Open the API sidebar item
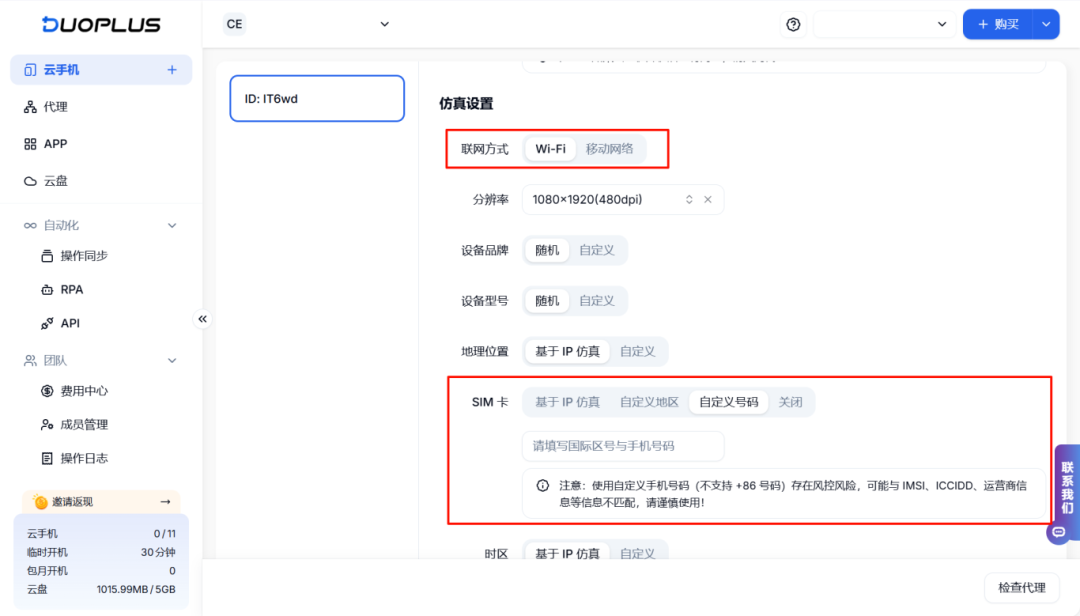Viewport: 1080px width, 616px height. [62, 322]
